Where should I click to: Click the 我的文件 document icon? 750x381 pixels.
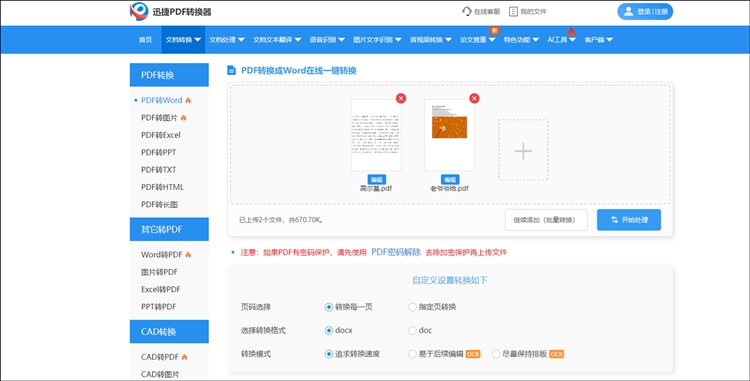pyautogui.click(x=513, y=11)
